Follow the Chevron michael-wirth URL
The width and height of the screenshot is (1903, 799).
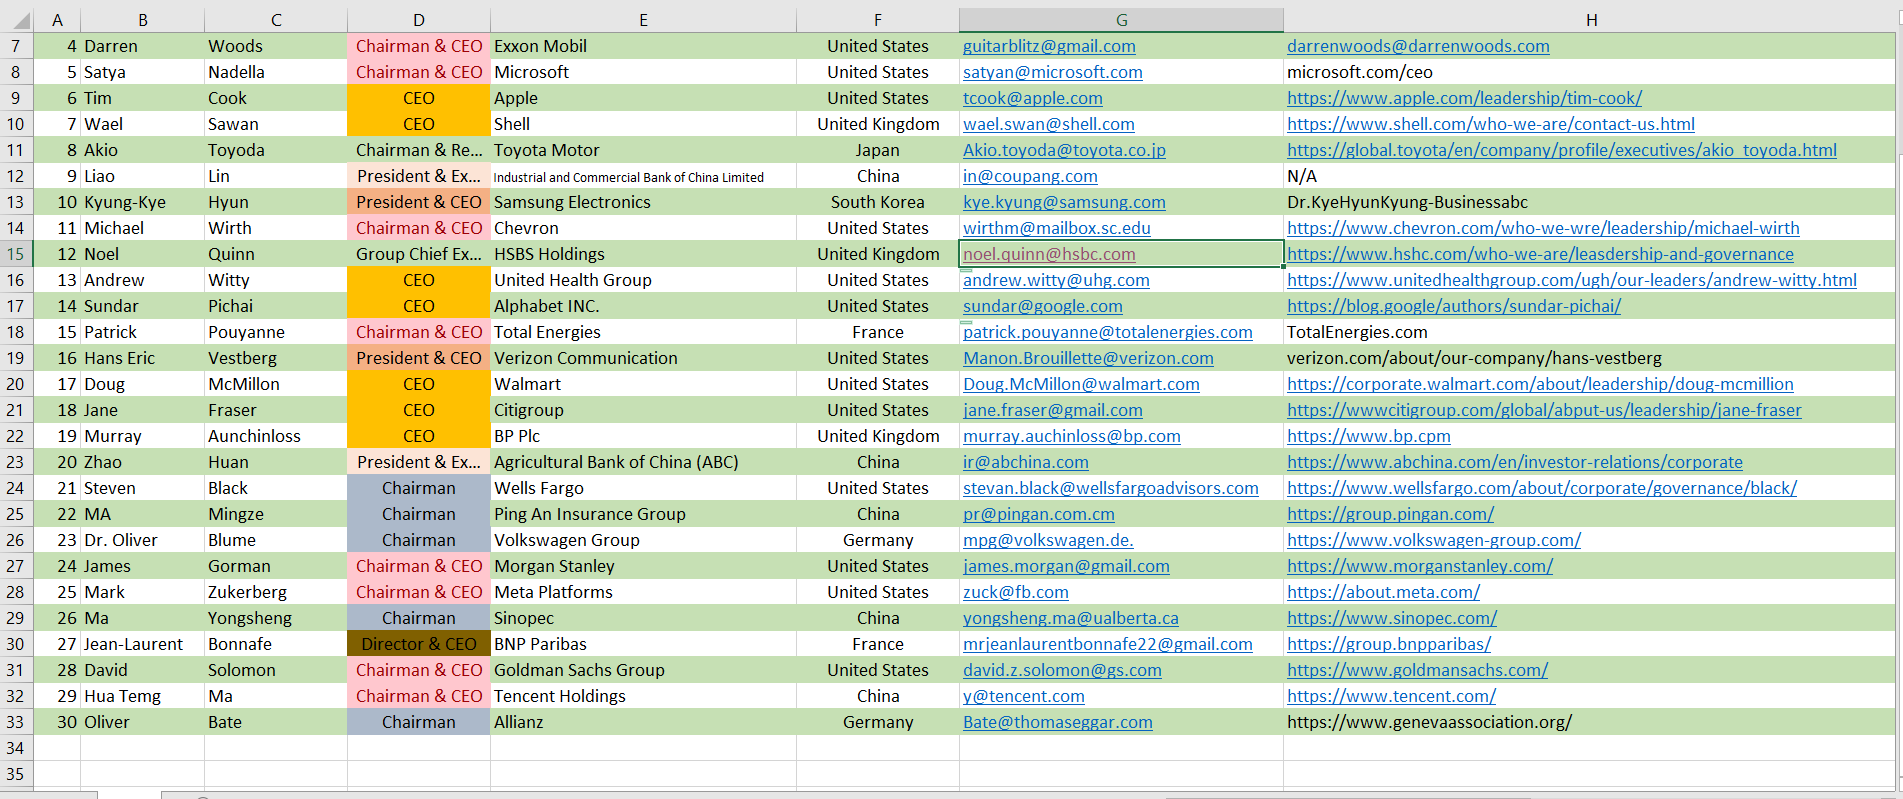[1543, 228]
